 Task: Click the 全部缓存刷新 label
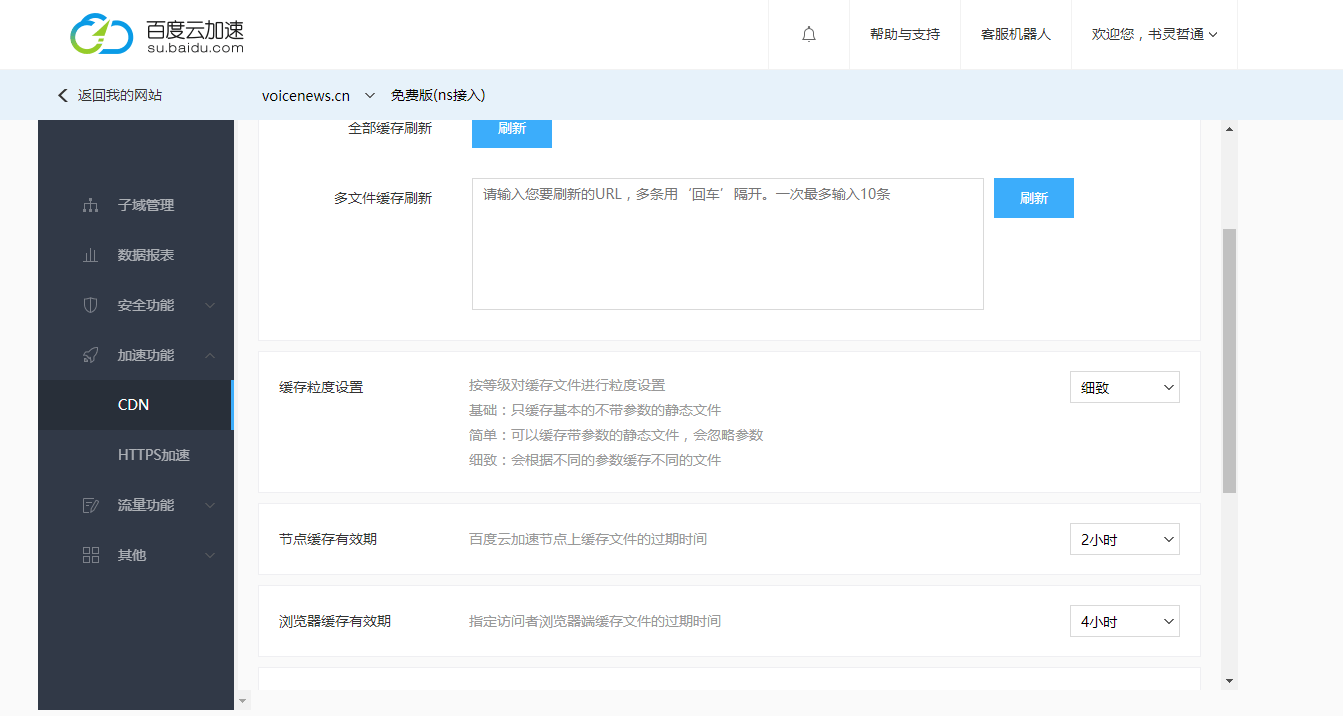(x=390, y=128)
